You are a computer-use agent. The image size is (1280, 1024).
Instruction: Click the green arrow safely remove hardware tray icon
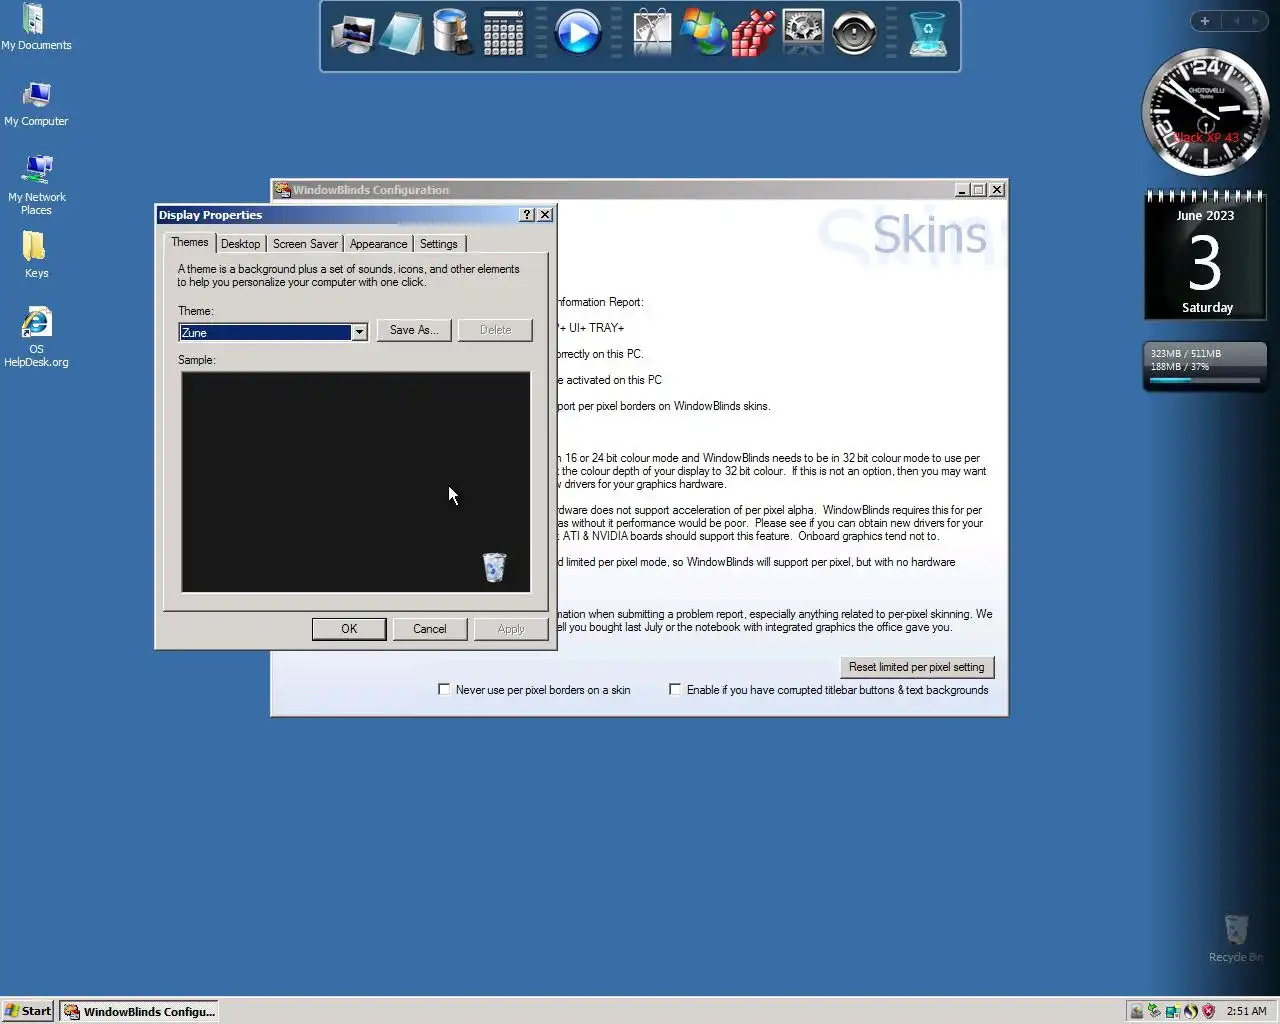click(x=1154, y=1011)
